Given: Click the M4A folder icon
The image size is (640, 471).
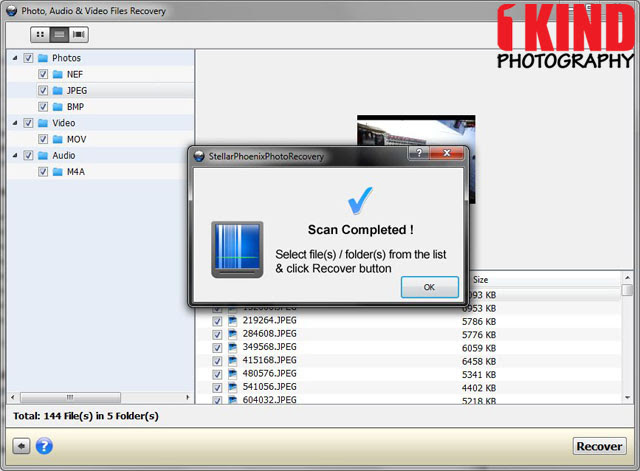Looking at the screenshot, I should coord(58,172).
